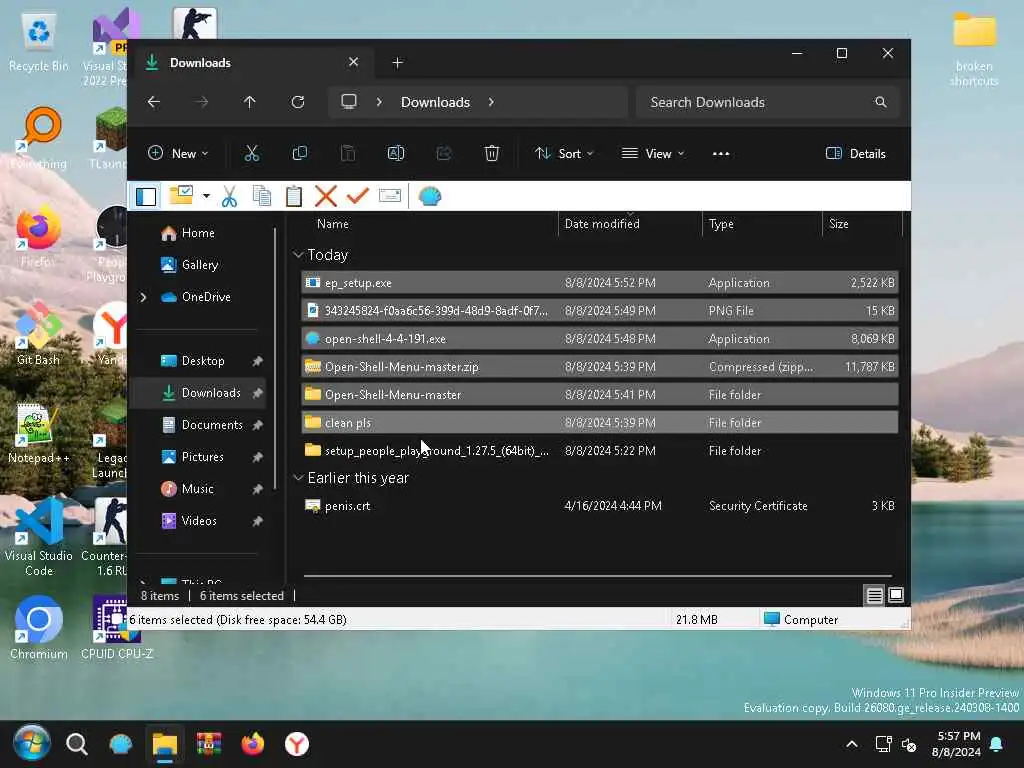Screen dimensions: 1024x768
Task: Add a new tab with plus button
Action: pyautogui.click(x=397, y=63)
